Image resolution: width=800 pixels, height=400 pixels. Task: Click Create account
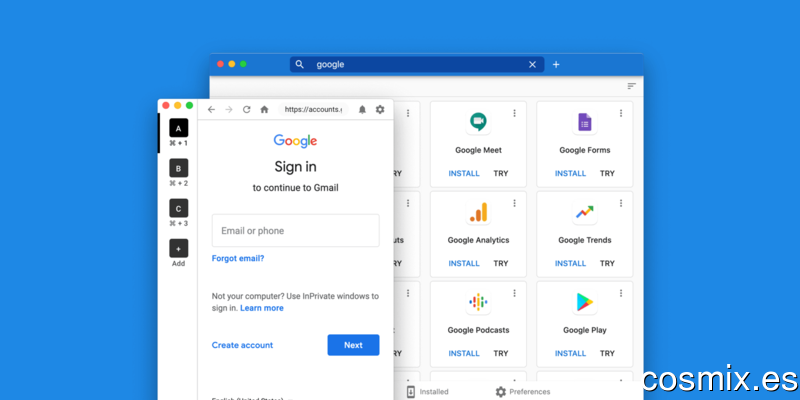point(242,345)
